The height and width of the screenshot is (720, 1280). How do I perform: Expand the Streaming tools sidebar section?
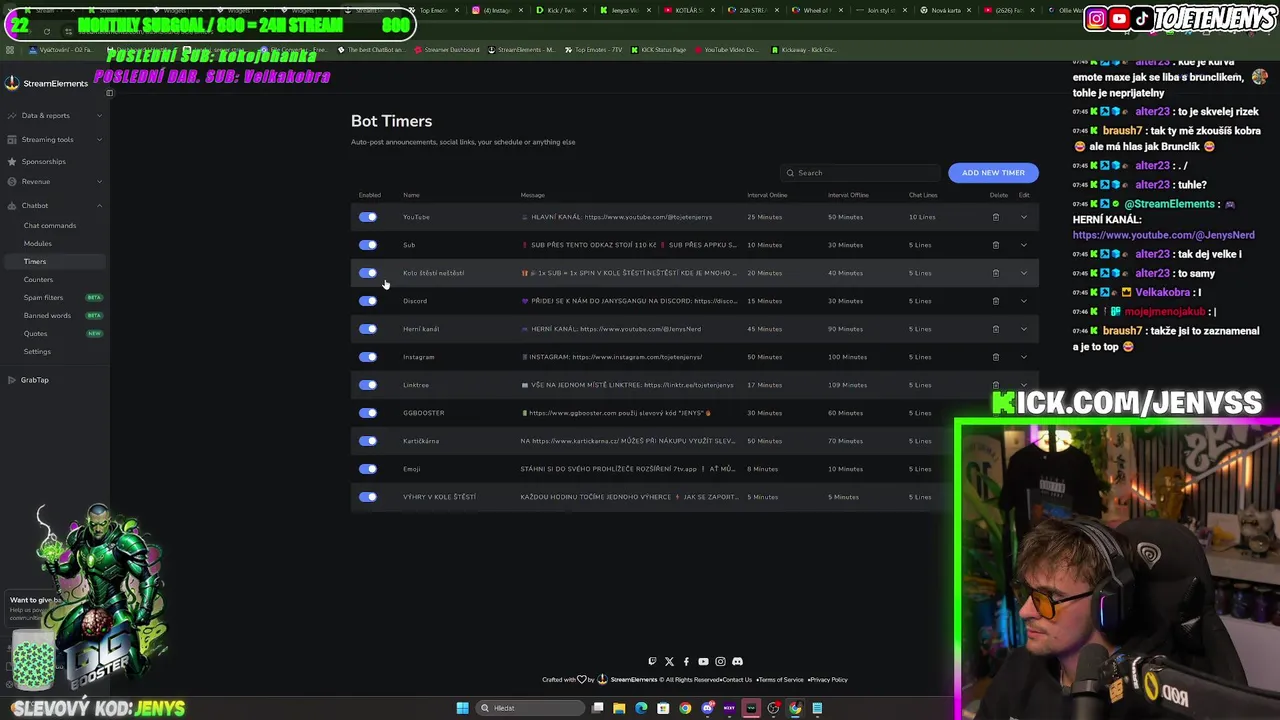(55, 140)
